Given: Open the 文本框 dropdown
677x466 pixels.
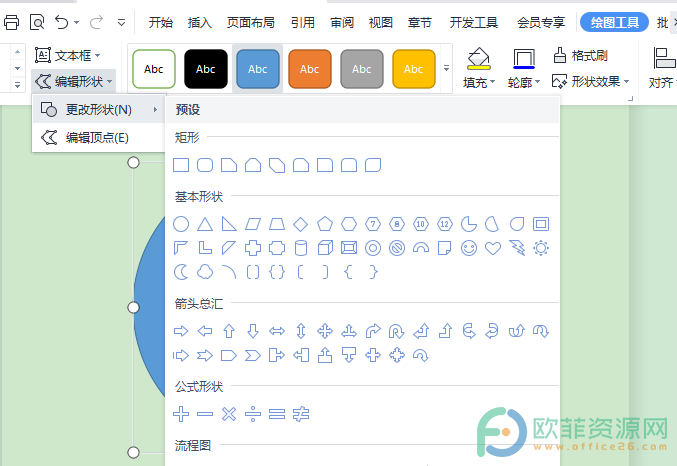Looking at the screenshot, I should coord(67,55).
